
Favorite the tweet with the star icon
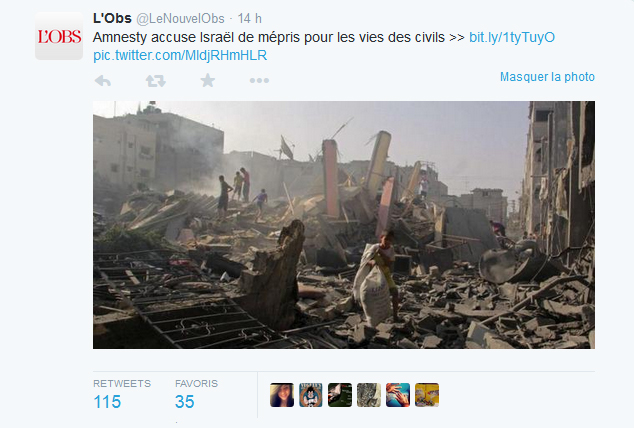point(208,80)
